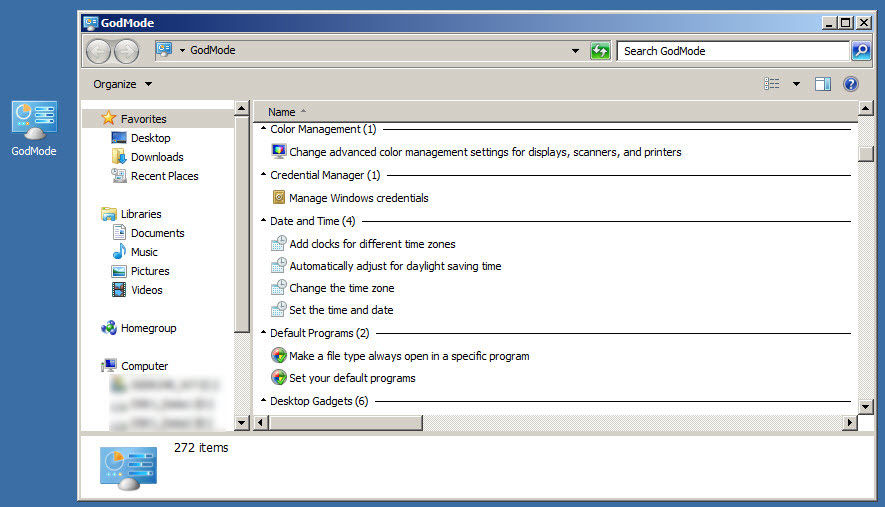The height and width of the screenshot is (507, 885).
Task: Click the Back navigation arrow button
Action: tap(98, 51)
